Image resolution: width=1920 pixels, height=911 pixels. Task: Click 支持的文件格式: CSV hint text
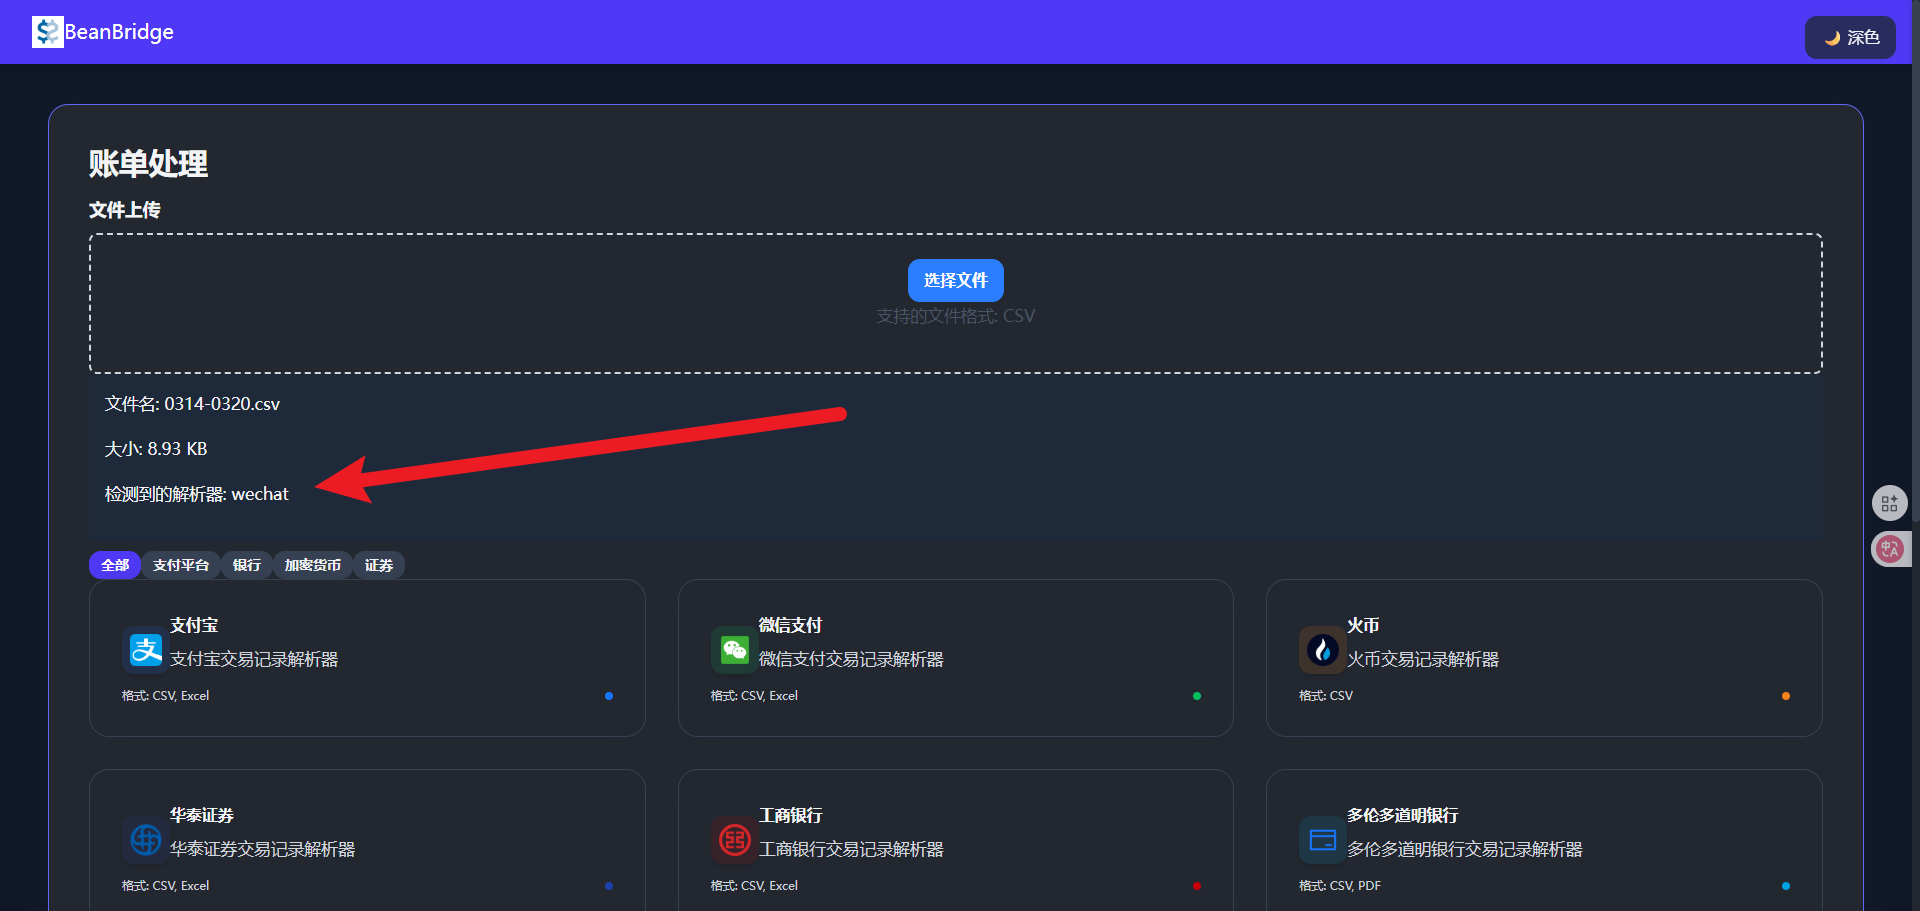955,316
